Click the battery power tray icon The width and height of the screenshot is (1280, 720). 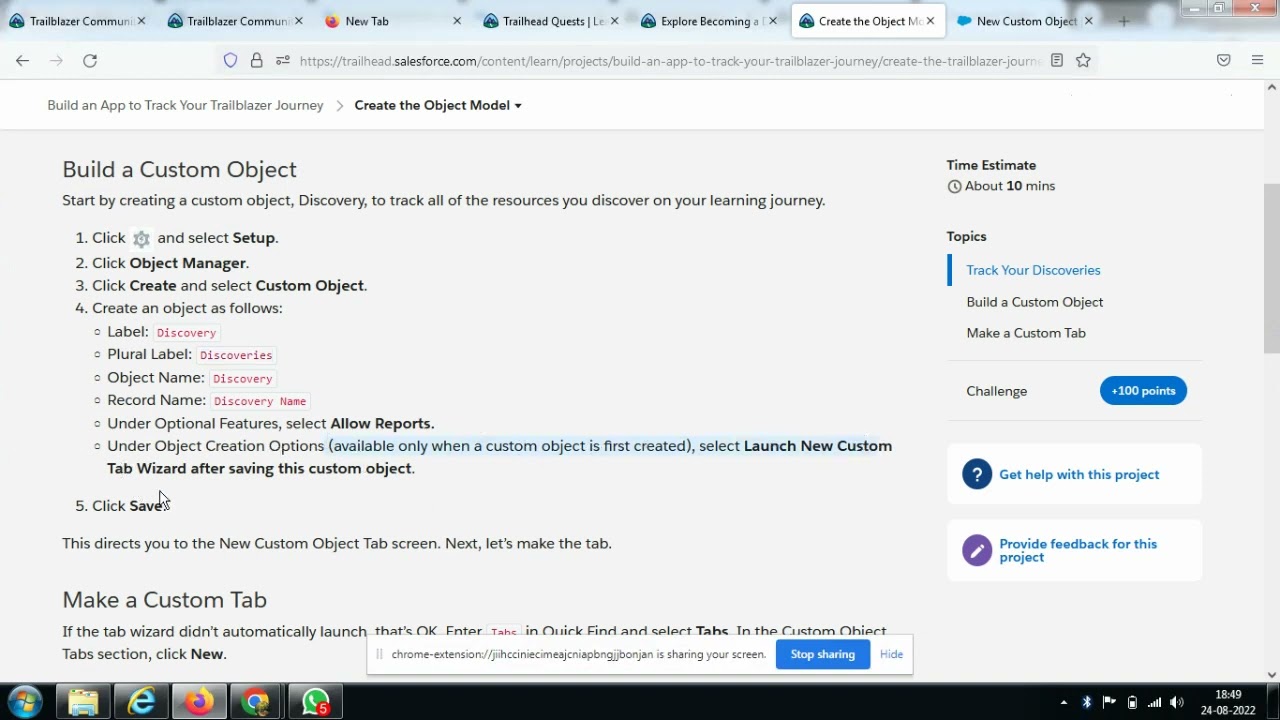[x=1132, y=702]
